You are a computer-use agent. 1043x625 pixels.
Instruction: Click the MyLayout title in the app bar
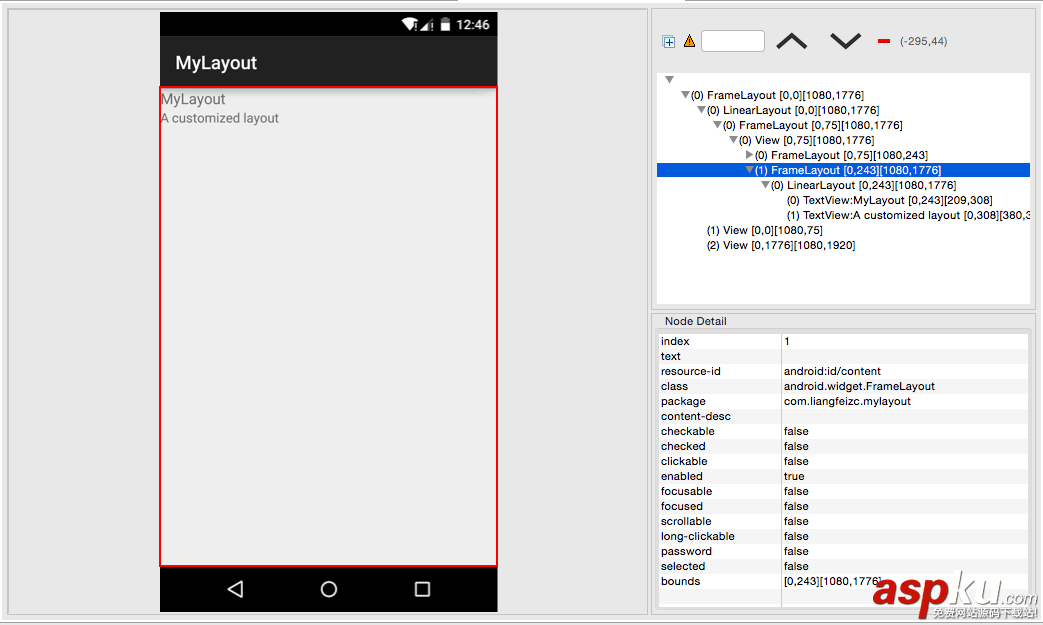[x=216, y=63]
